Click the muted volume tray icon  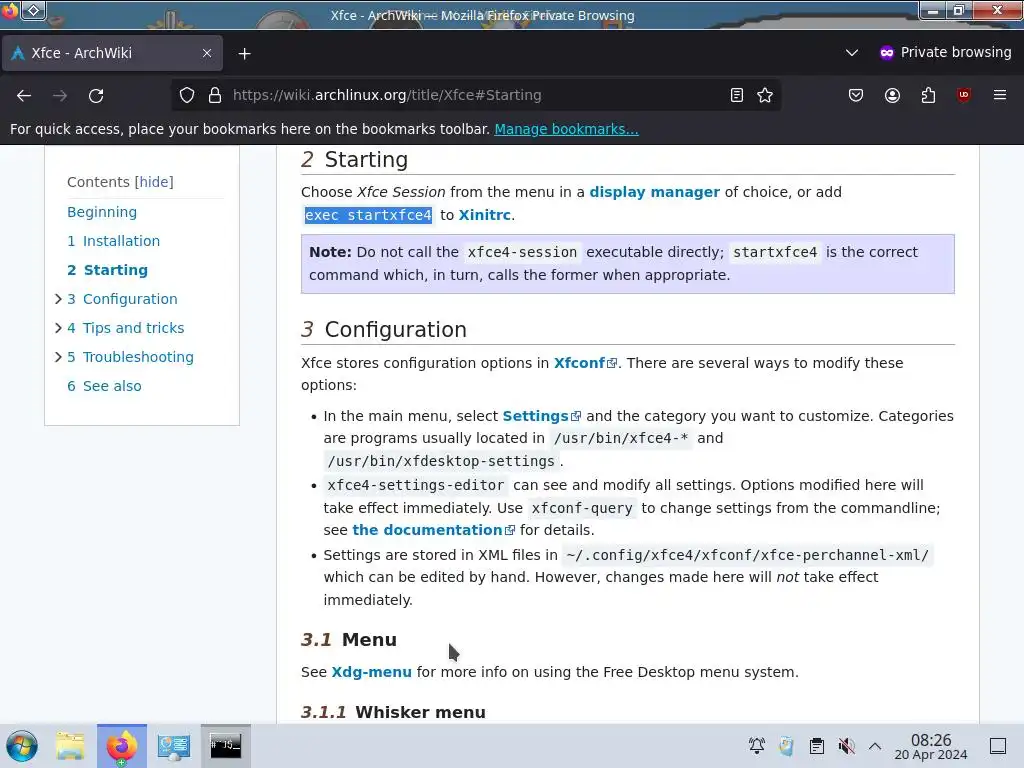(846, 746)
